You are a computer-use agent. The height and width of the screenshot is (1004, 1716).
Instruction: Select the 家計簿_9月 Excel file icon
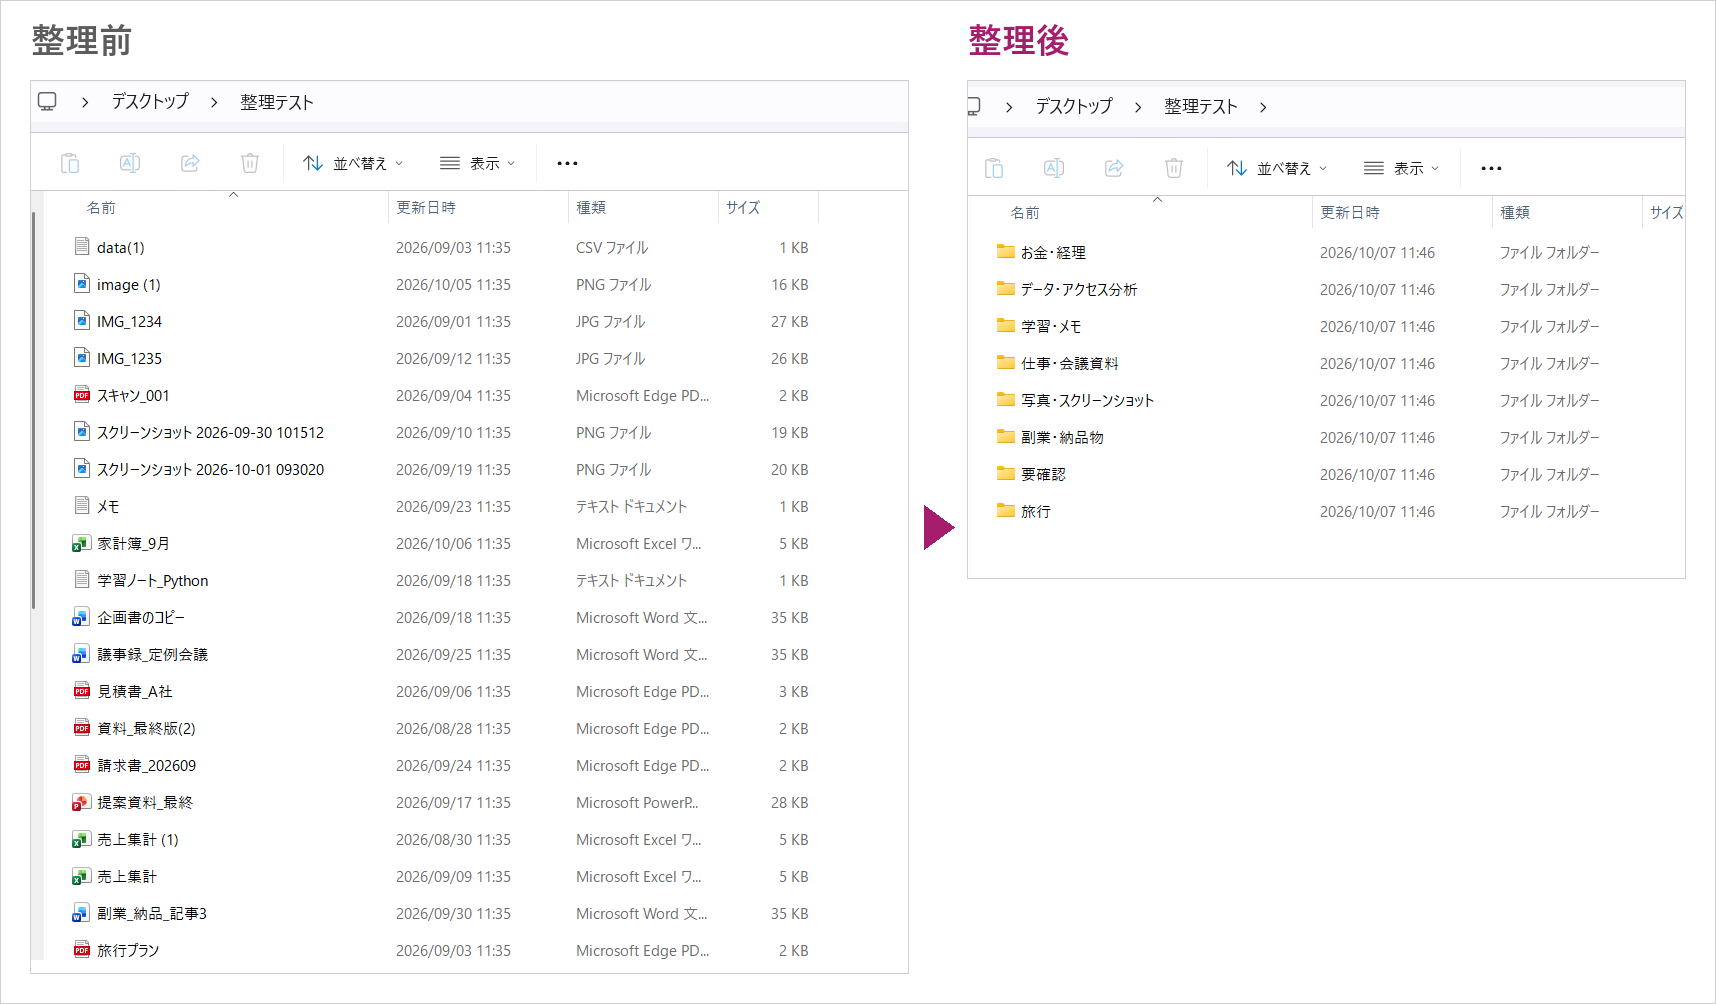pos(82,543)
